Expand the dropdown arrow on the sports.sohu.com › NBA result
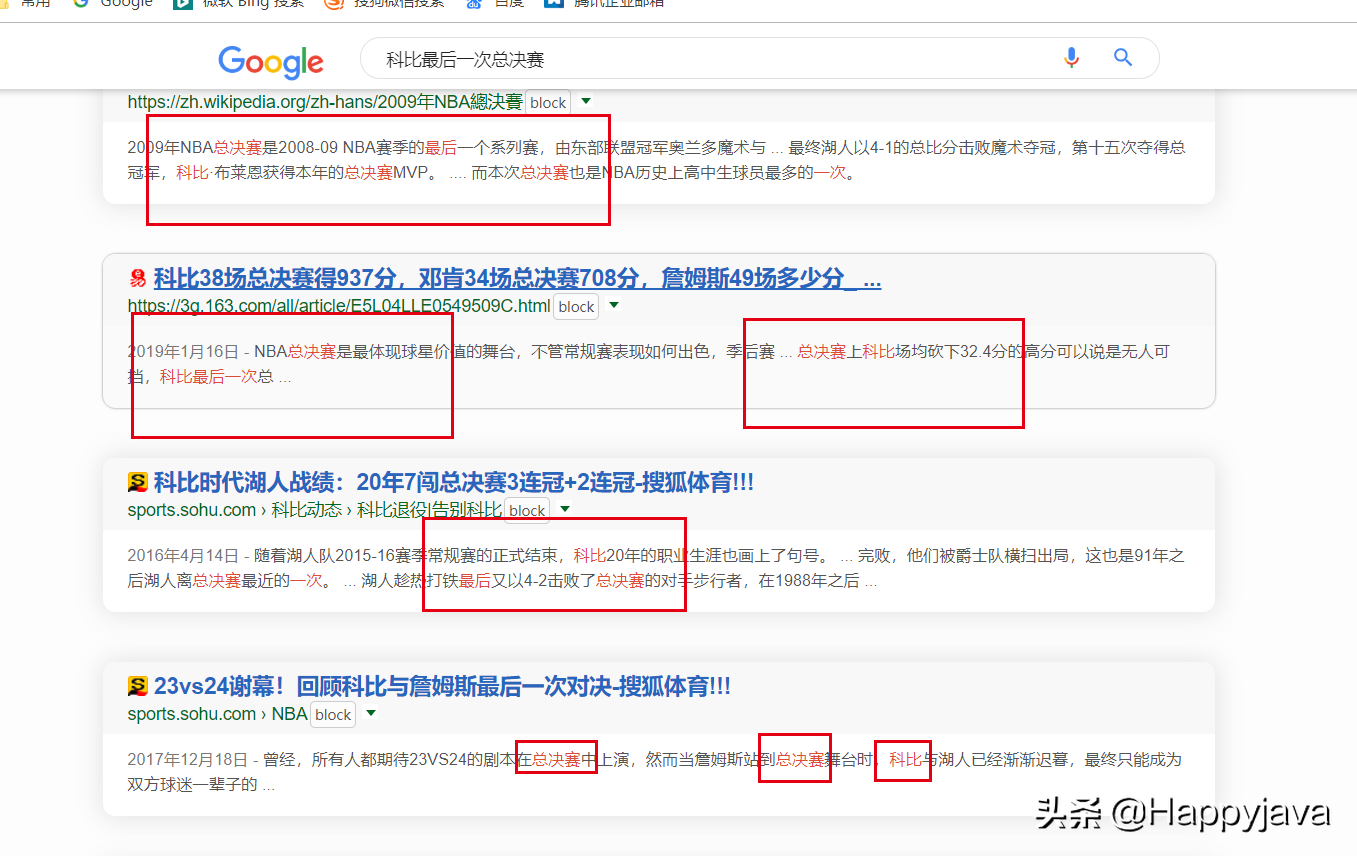 (371, 714)
